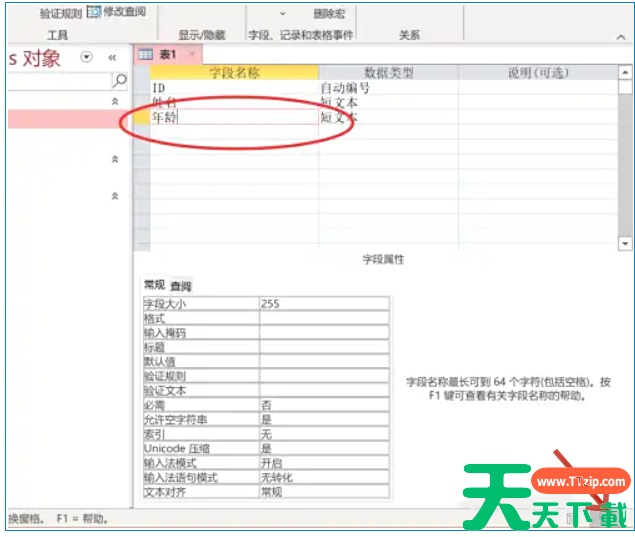This screenshot has height=537, width=635.
Task: Click the 验证规则 ribbon button
Action: (61, 13)
